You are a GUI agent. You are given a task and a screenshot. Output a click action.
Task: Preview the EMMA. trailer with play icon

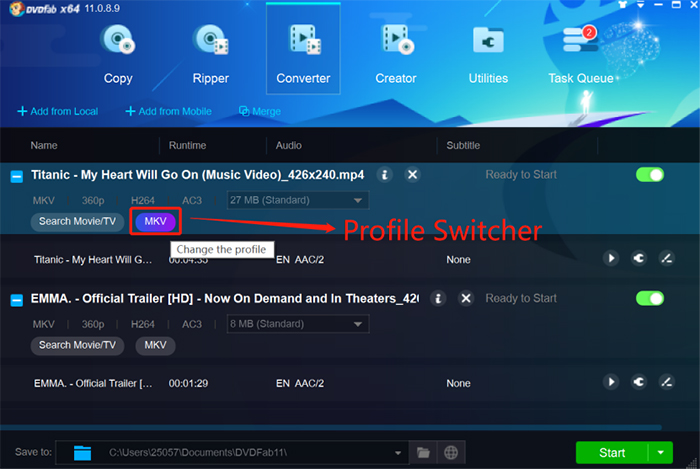tap(611, 382)
